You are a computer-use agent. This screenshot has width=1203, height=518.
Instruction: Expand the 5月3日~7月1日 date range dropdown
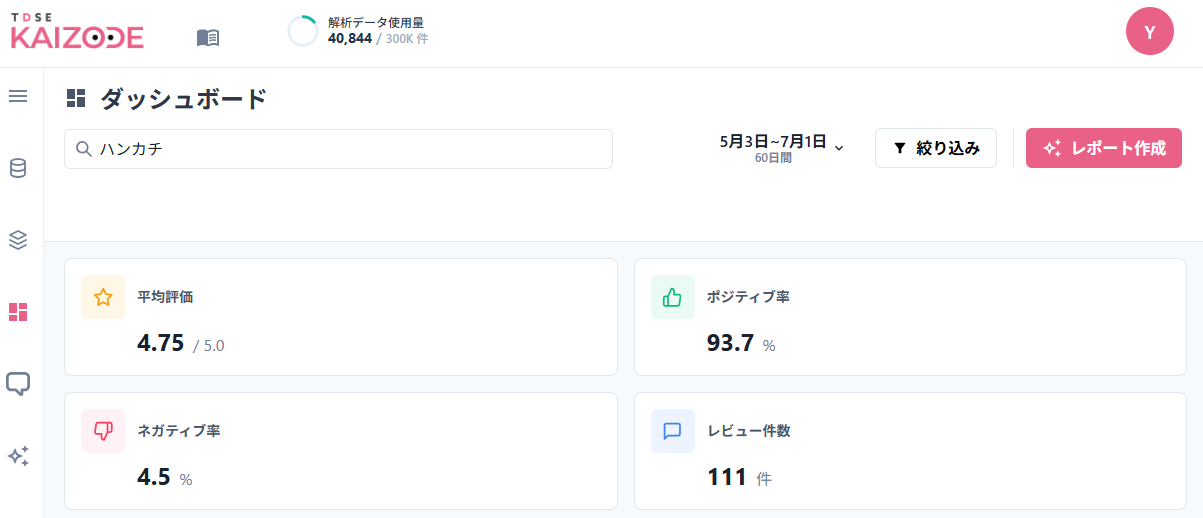(x=782, y=148)
